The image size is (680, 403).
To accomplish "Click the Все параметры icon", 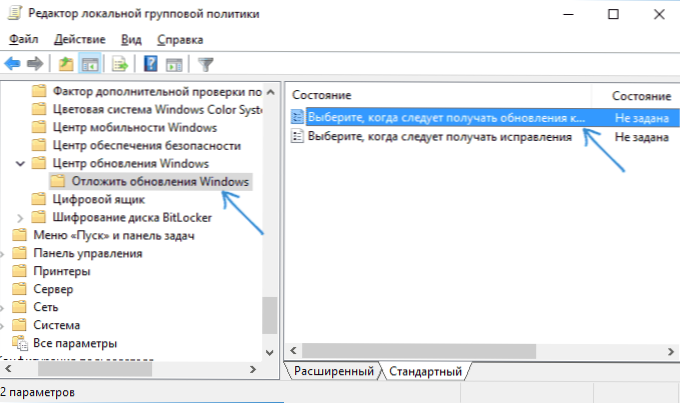I will [20, 343].
